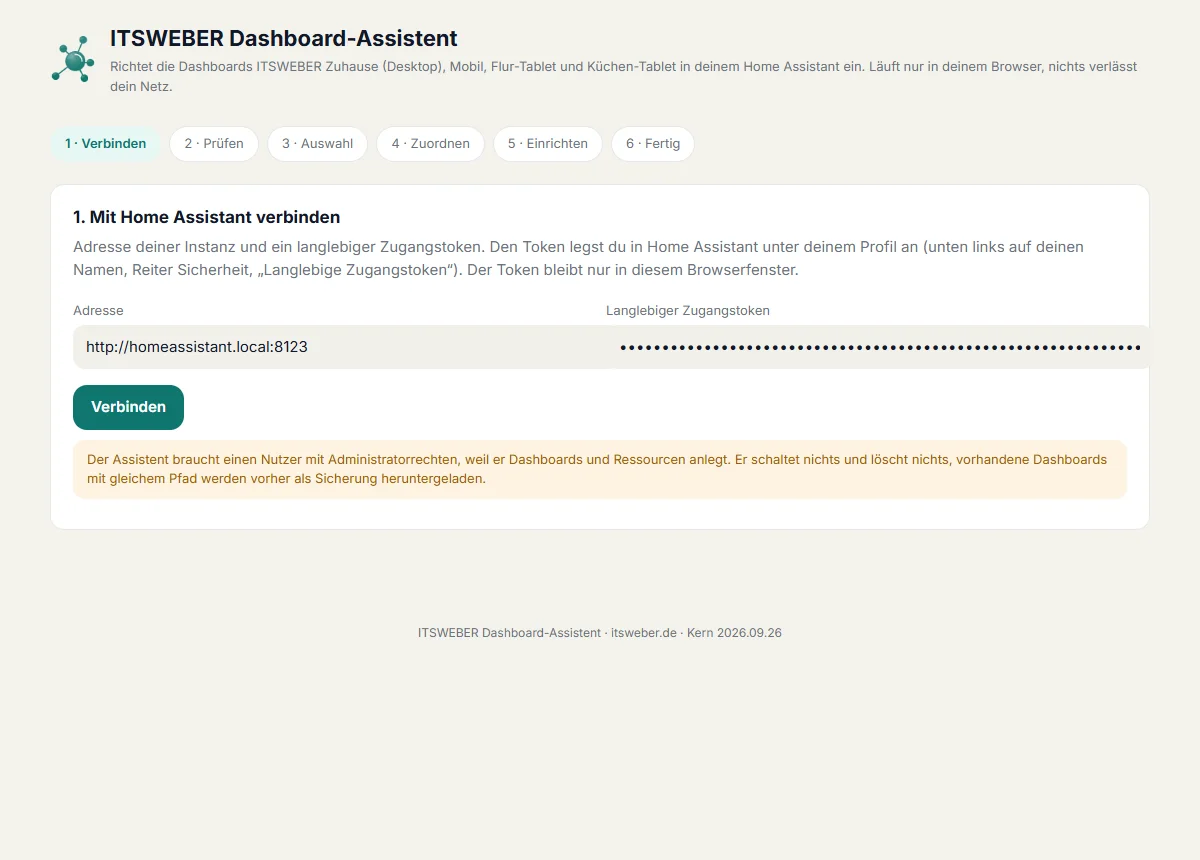Viewport: 1200px width, 860px height.
Task: Click the Adresse input field
Action: [335, 347]
